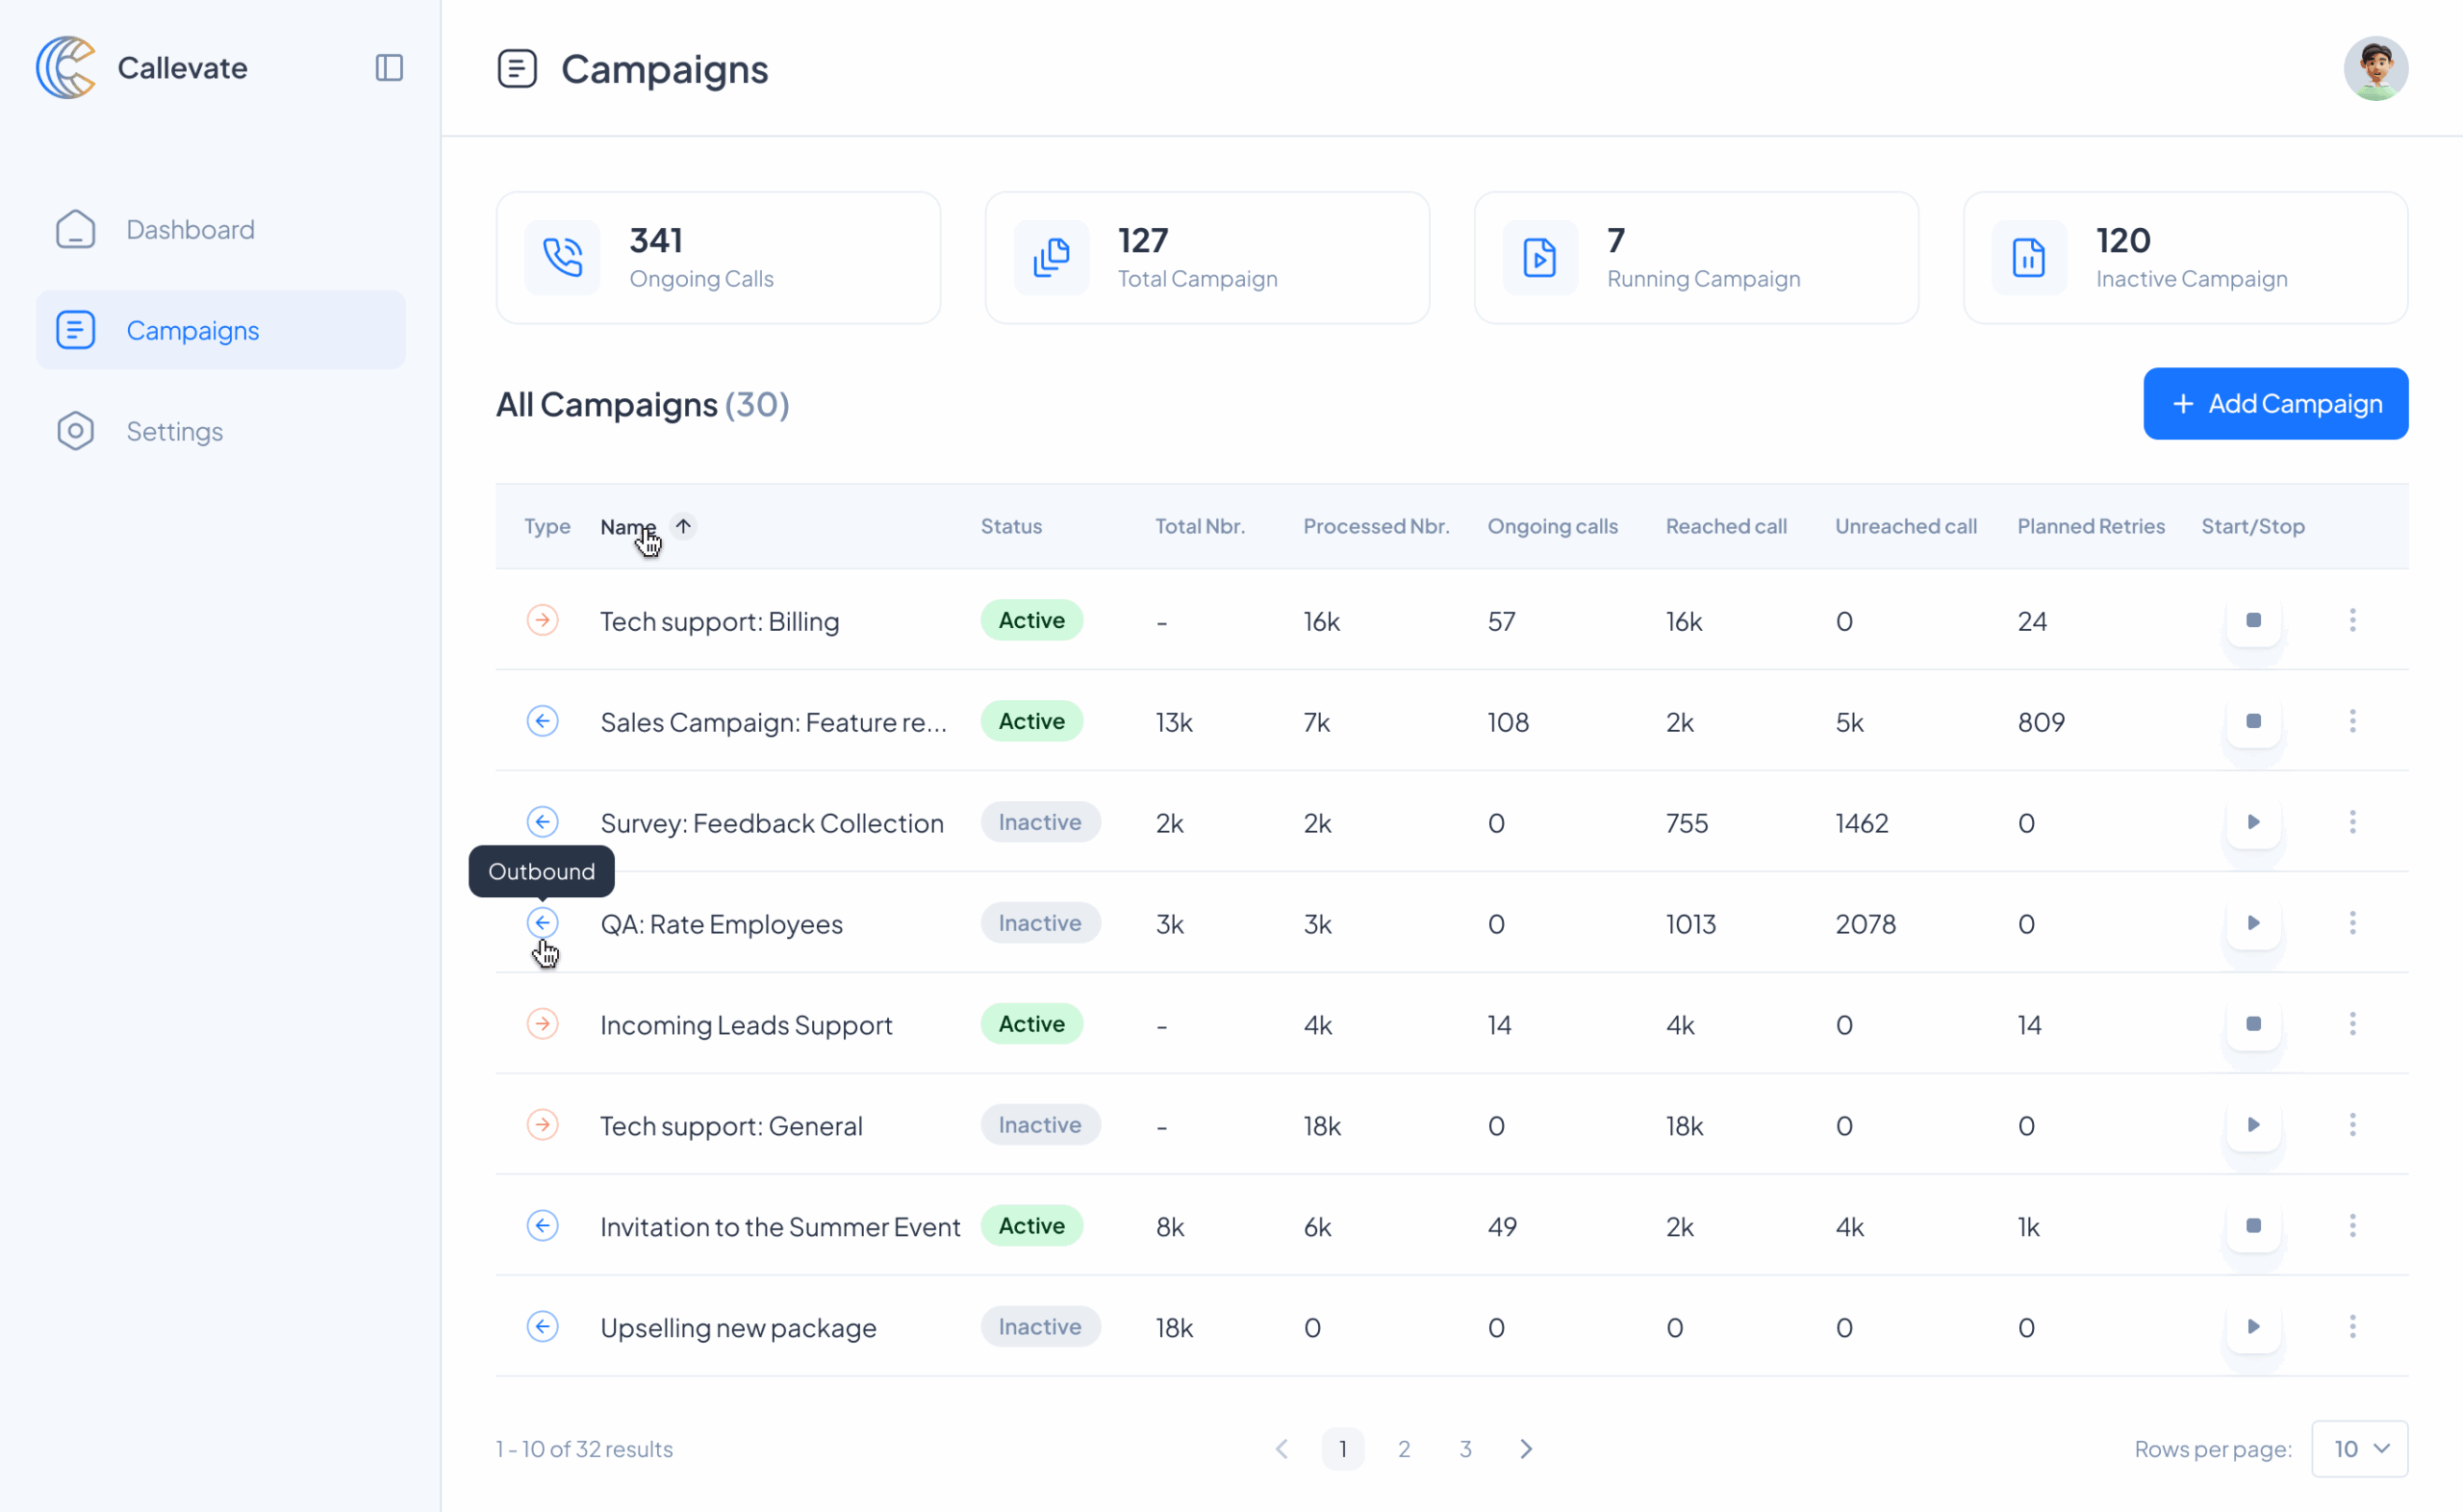This screenshot has width=2463, height=1512.
Task: Go to next page with right chevron
Action: tap(1526, 1449)
